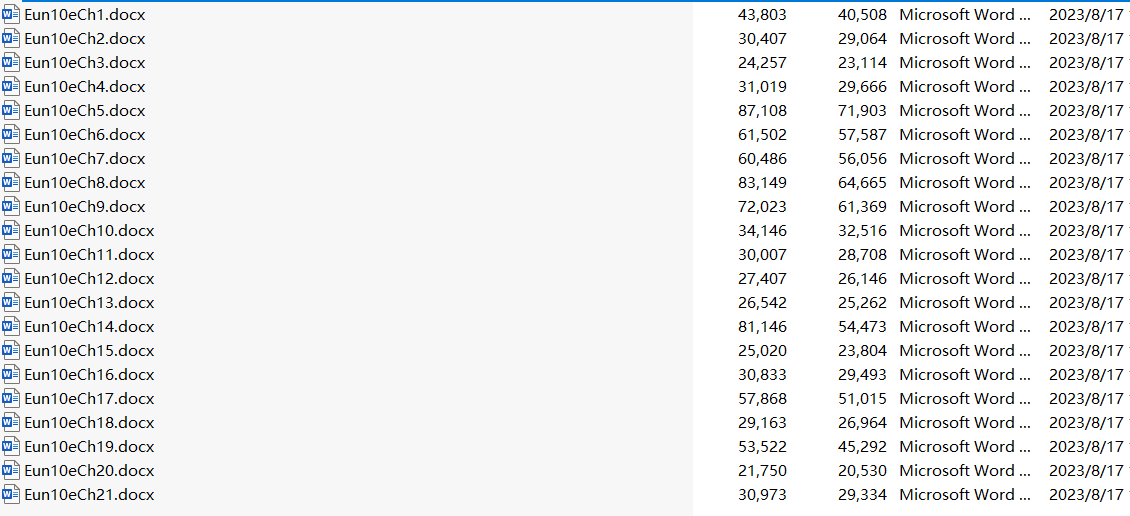This screenshot has height=516, width=1130.
Task: Click the Word icon of Eun10eCh1.docx
Action: tap(11, 14)
